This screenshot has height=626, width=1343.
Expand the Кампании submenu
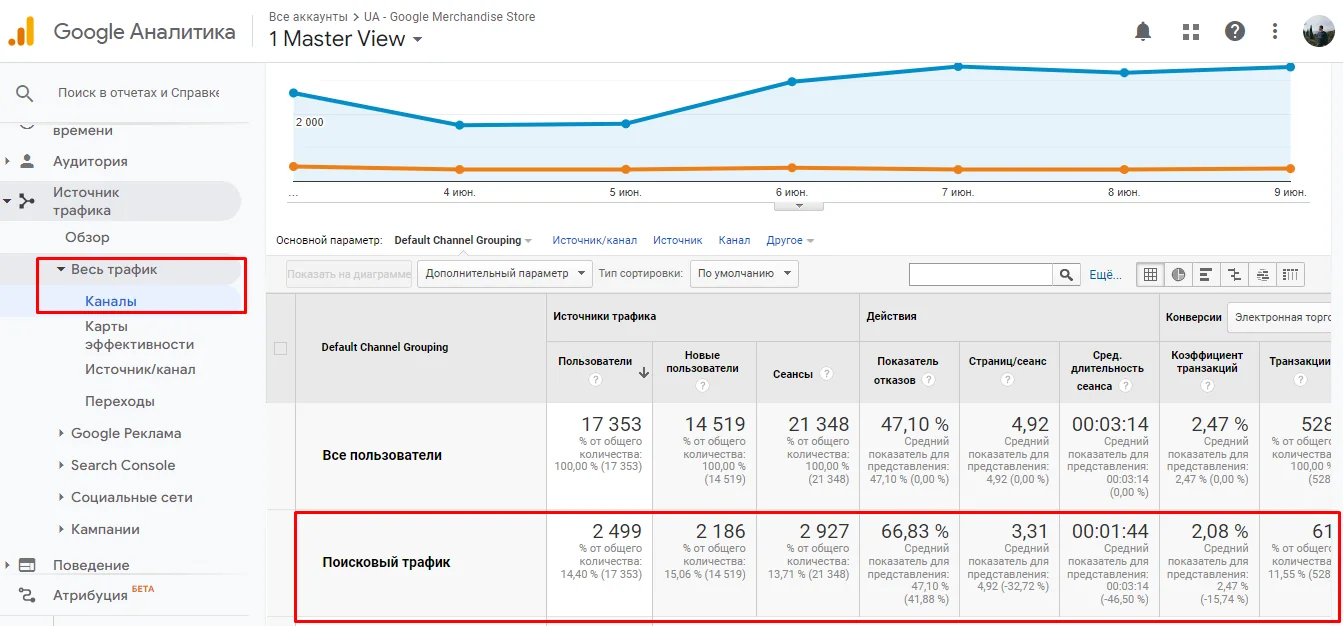pyautogui.click(x=61, y=529)
